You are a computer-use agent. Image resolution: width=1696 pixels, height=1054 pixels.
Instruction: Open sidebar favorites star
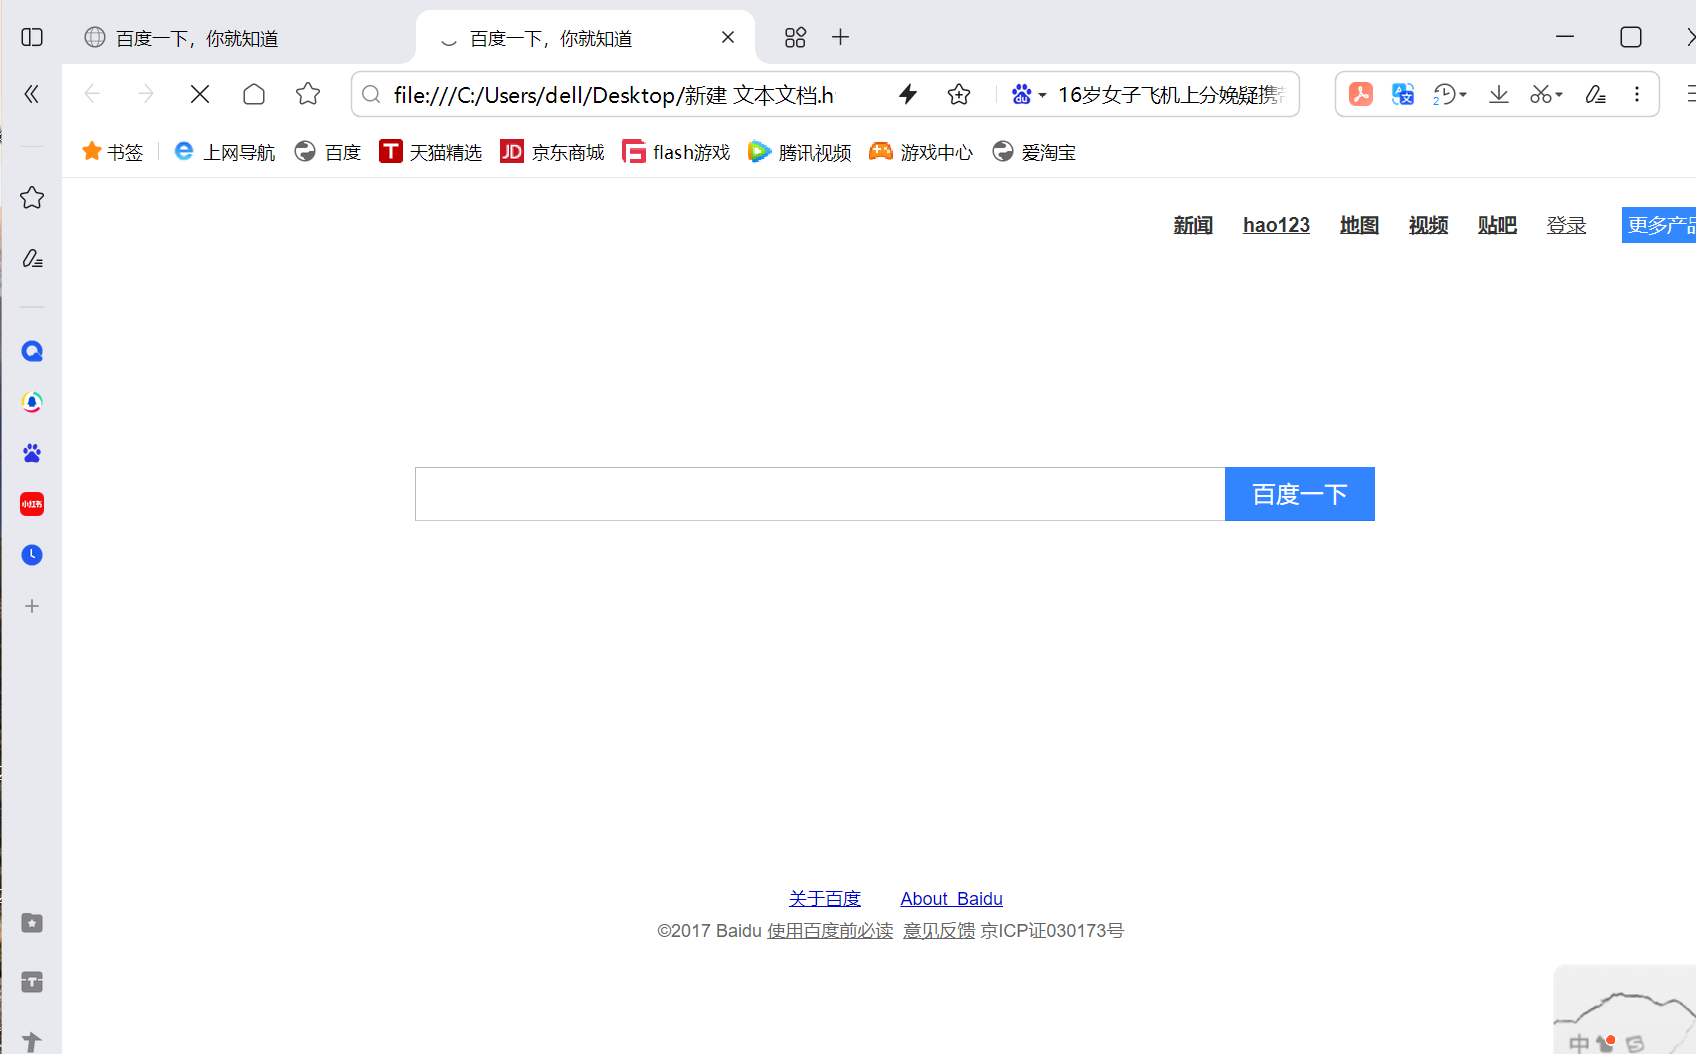click(x=32, y=198)
